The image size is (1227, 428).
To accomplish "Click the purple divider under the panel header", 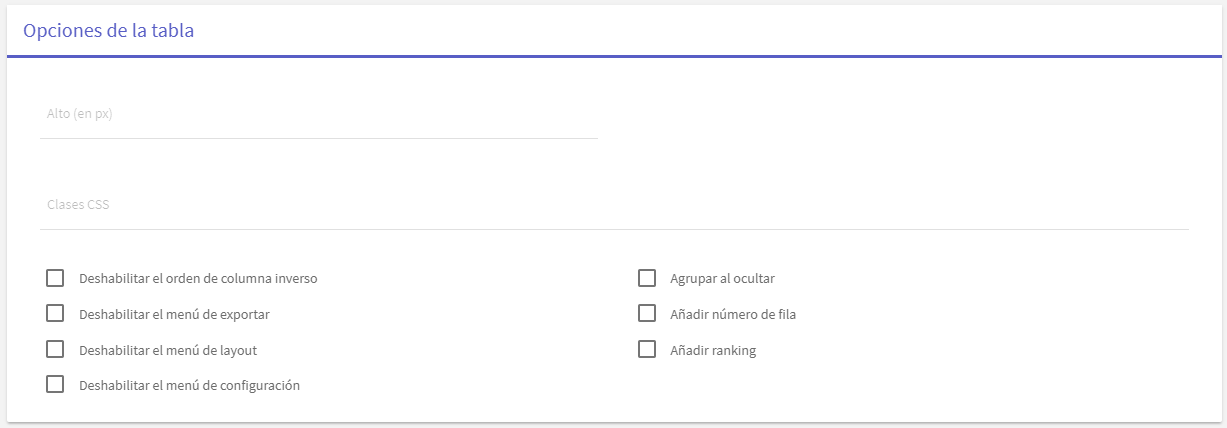I will [613, 56].
